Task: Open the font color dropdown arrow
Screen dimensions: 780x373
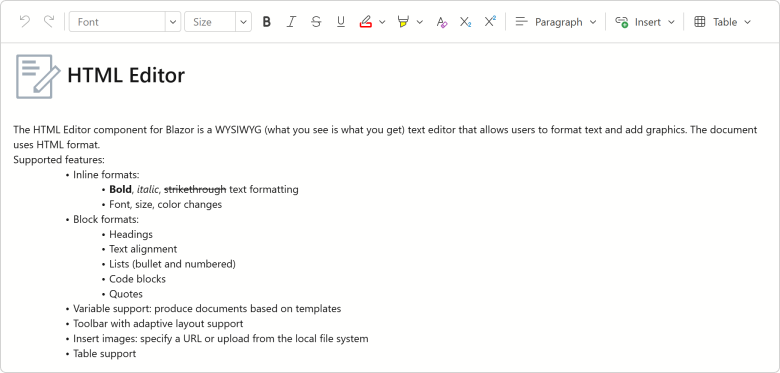Action: [382, 22]
